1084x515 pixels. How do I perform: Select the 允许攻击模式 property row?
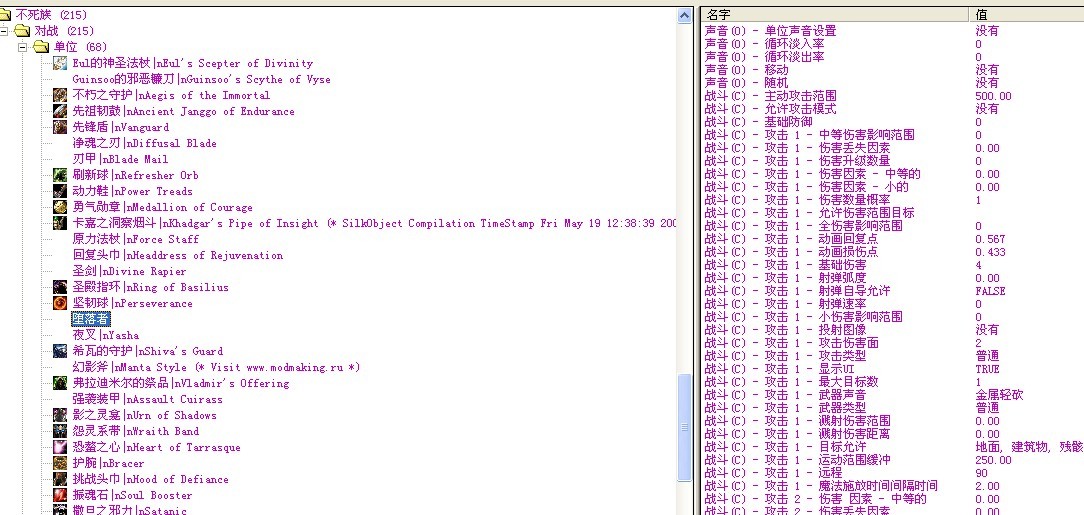(770, 109)
